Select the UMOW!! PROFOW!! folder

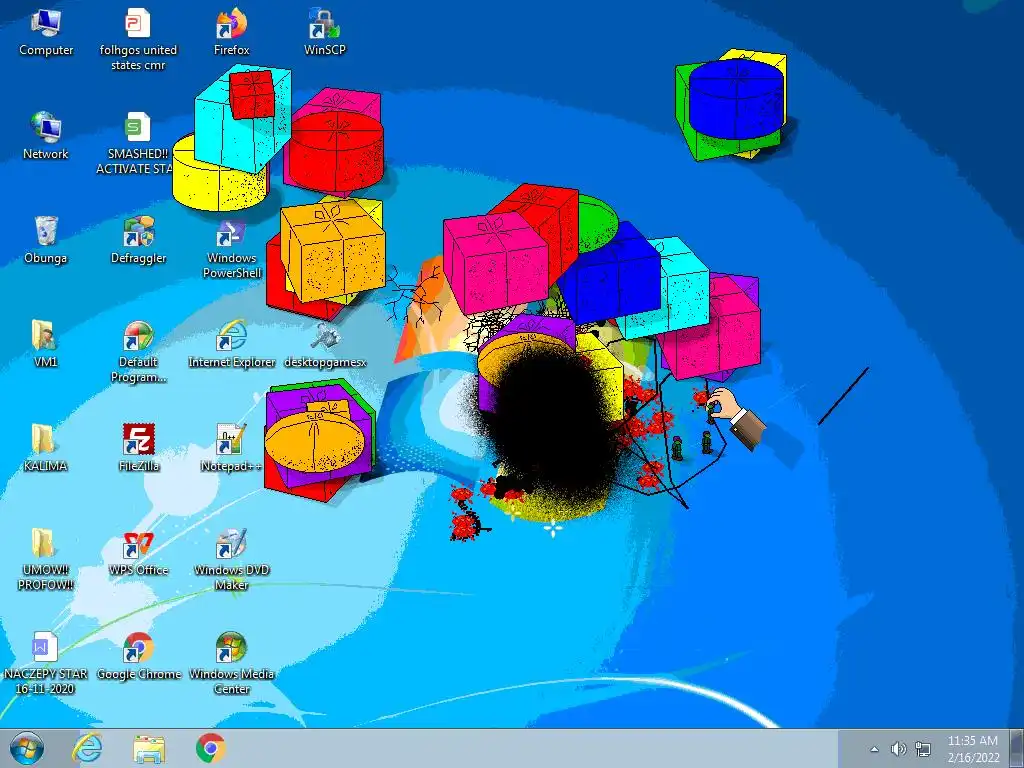(45, 559)
